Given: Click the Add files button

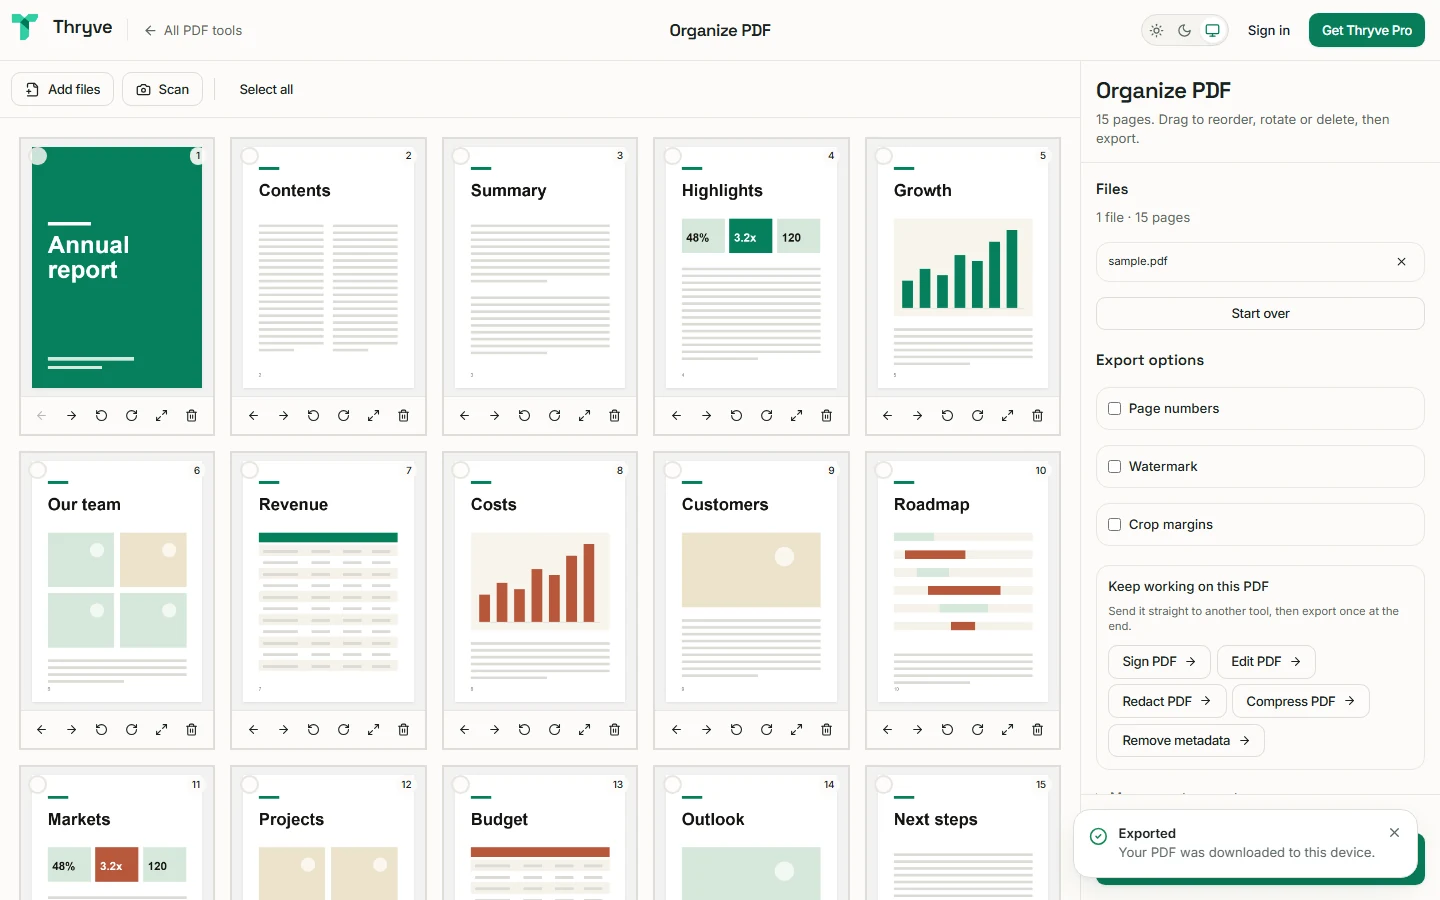Looking at the screenshot, I should click(x=63, y=89).
